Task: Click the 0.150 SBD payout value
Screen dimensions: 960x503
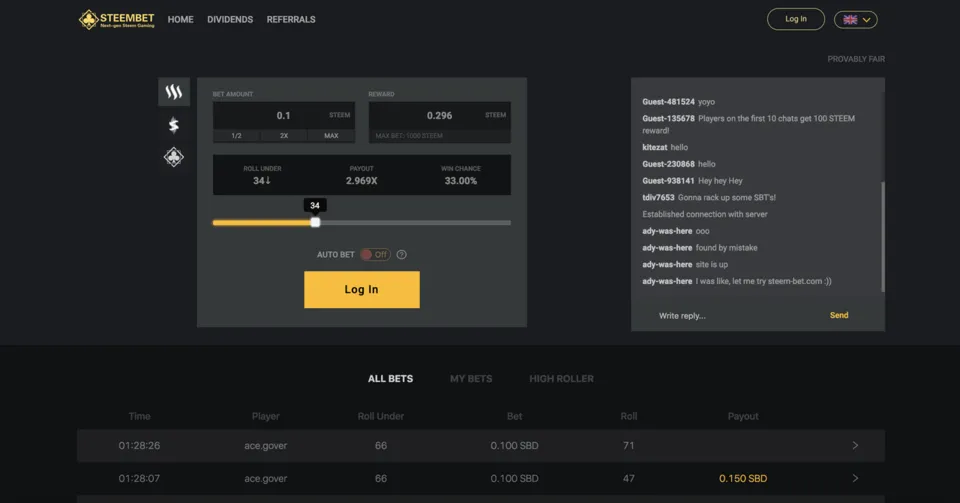Action: [x=743, y=479]
